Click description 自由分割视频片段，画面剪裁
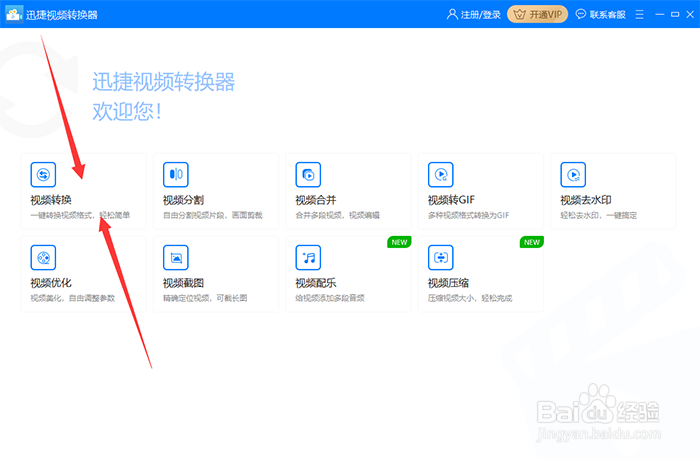This screenshot has width=700, height=459. [x=212, y=215]
